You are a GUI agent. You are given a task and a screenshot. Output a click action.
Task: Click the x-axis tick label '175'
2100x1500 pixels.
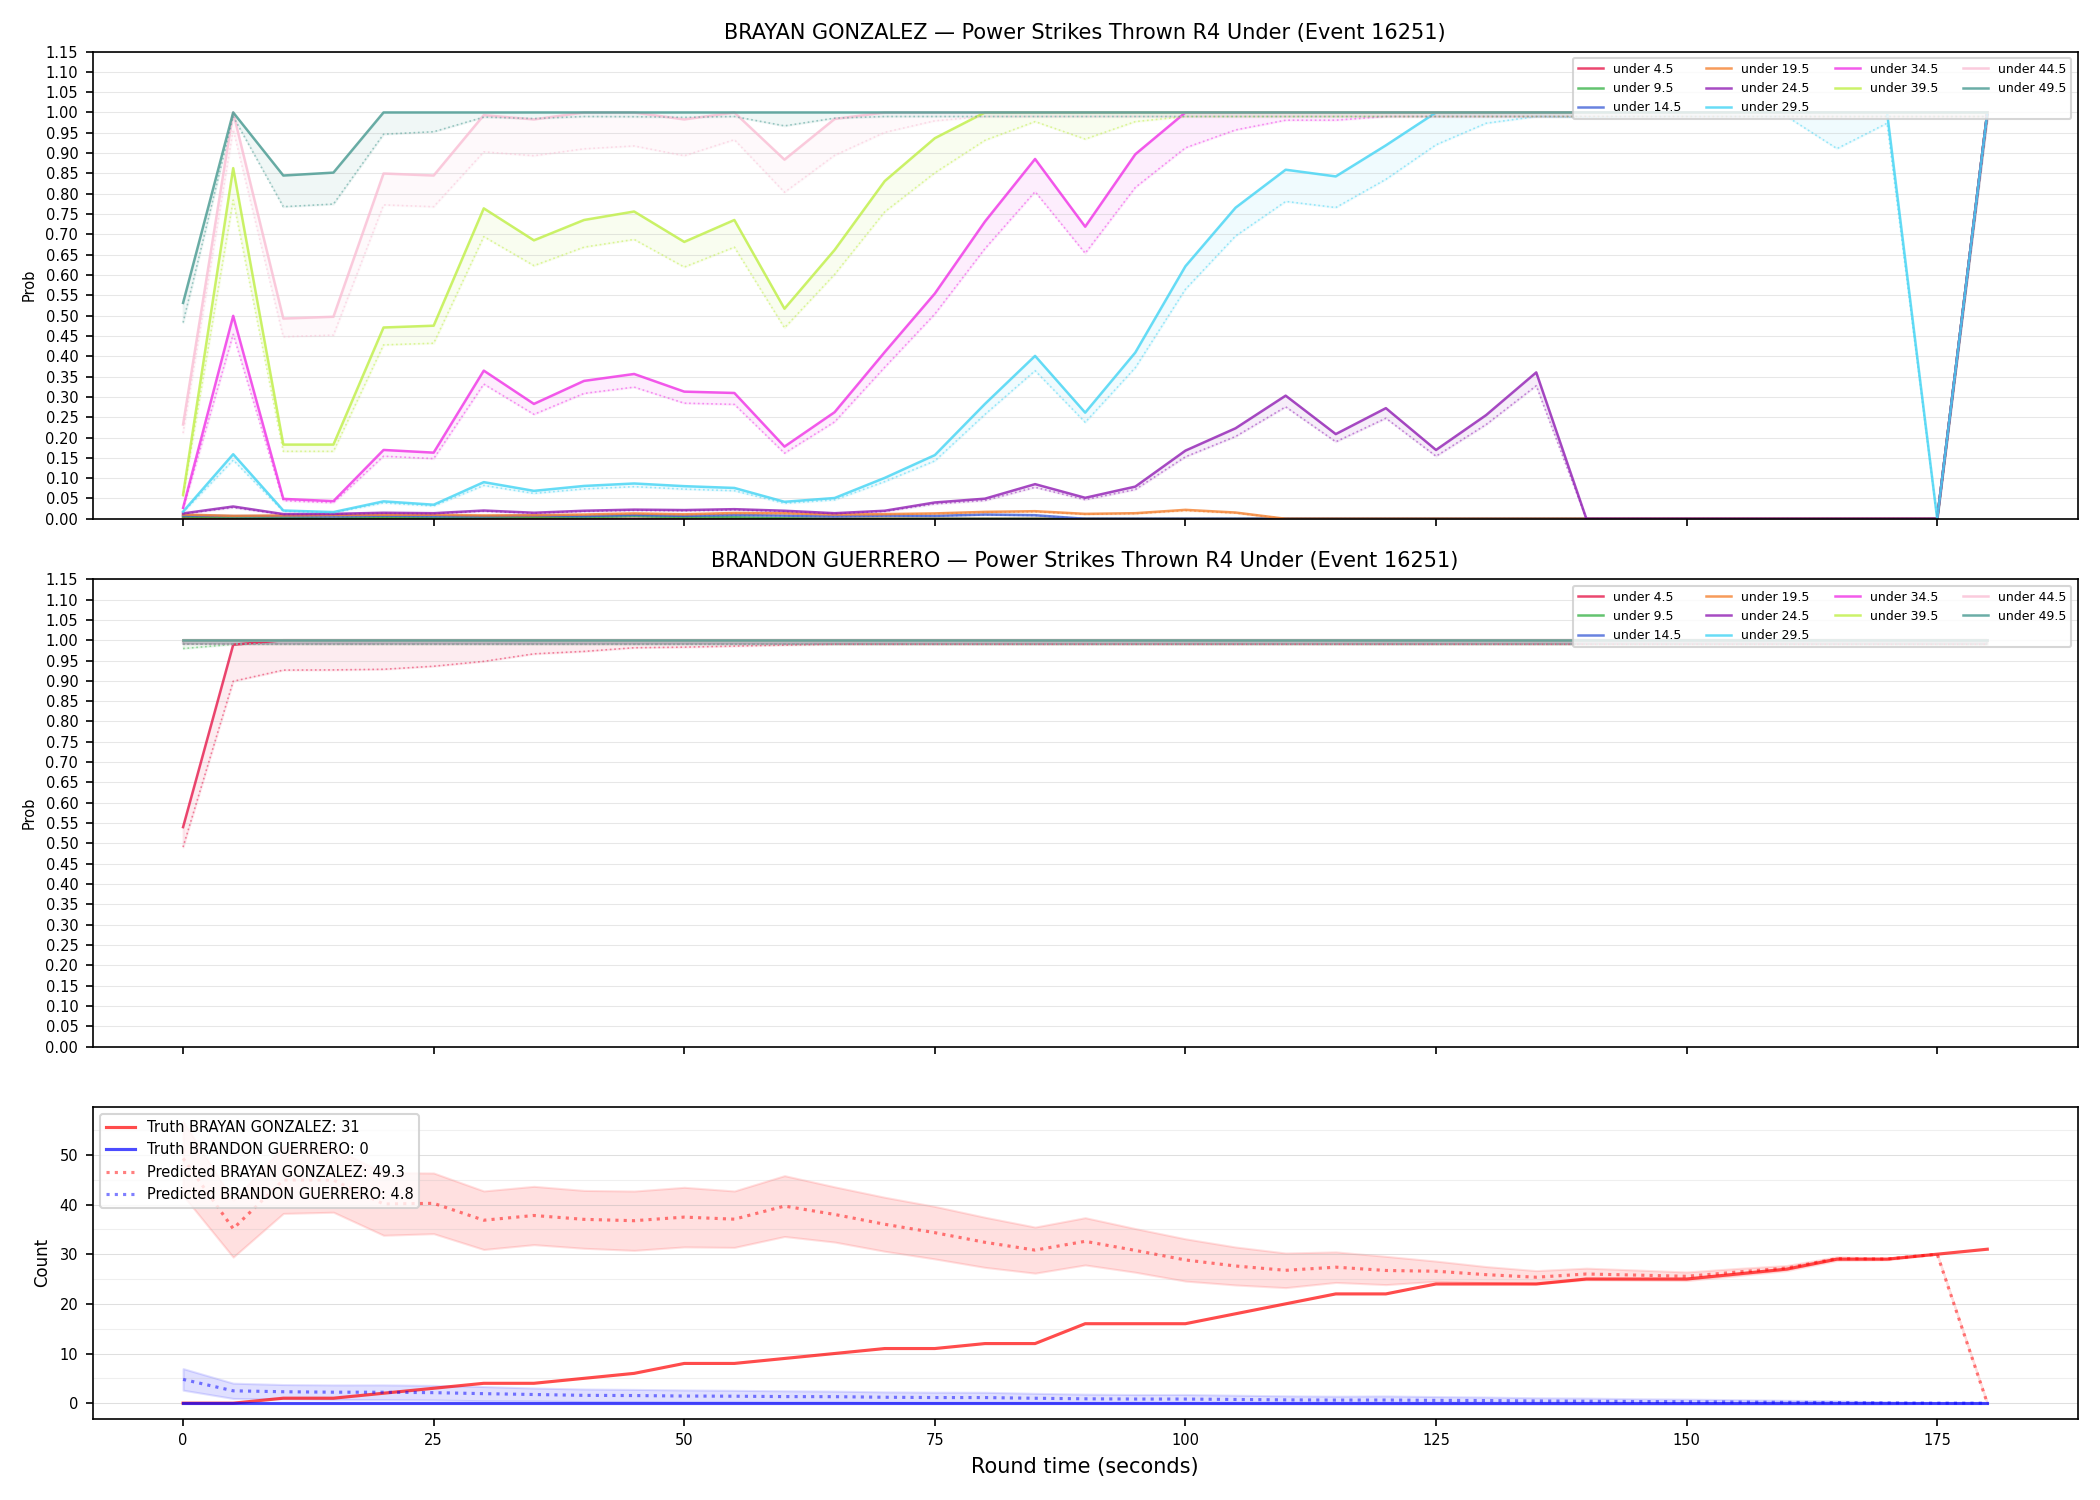tap(1937, 1440)
